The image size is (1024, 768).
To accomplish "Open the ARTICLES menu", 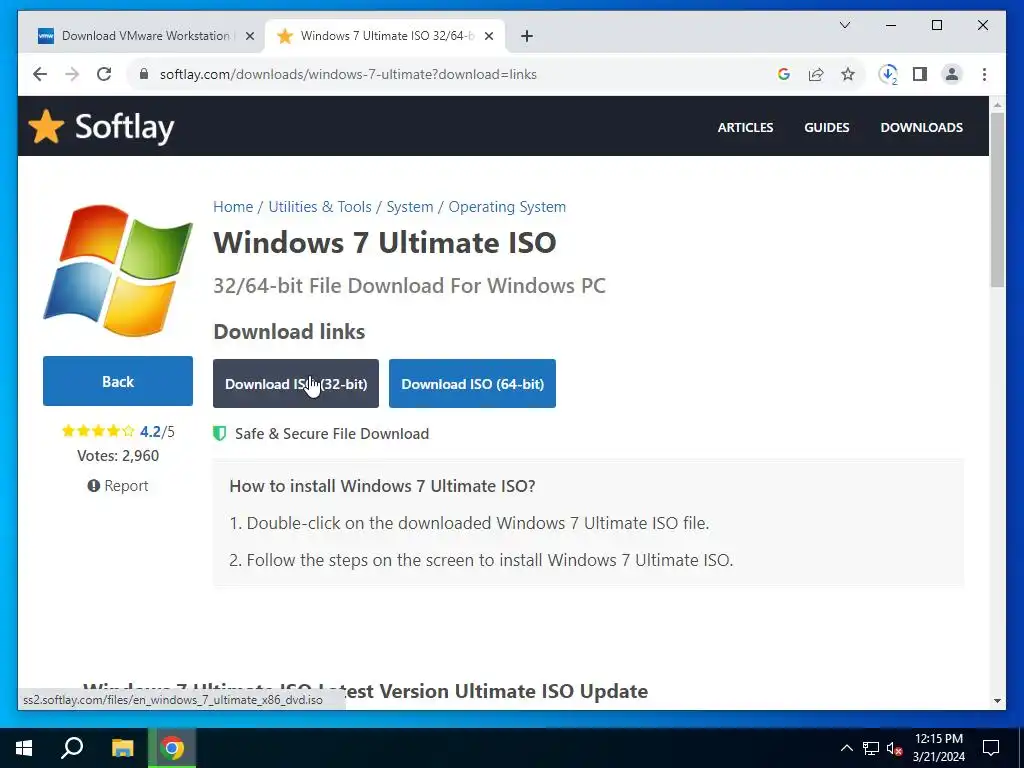I will [x=745, y=127].
